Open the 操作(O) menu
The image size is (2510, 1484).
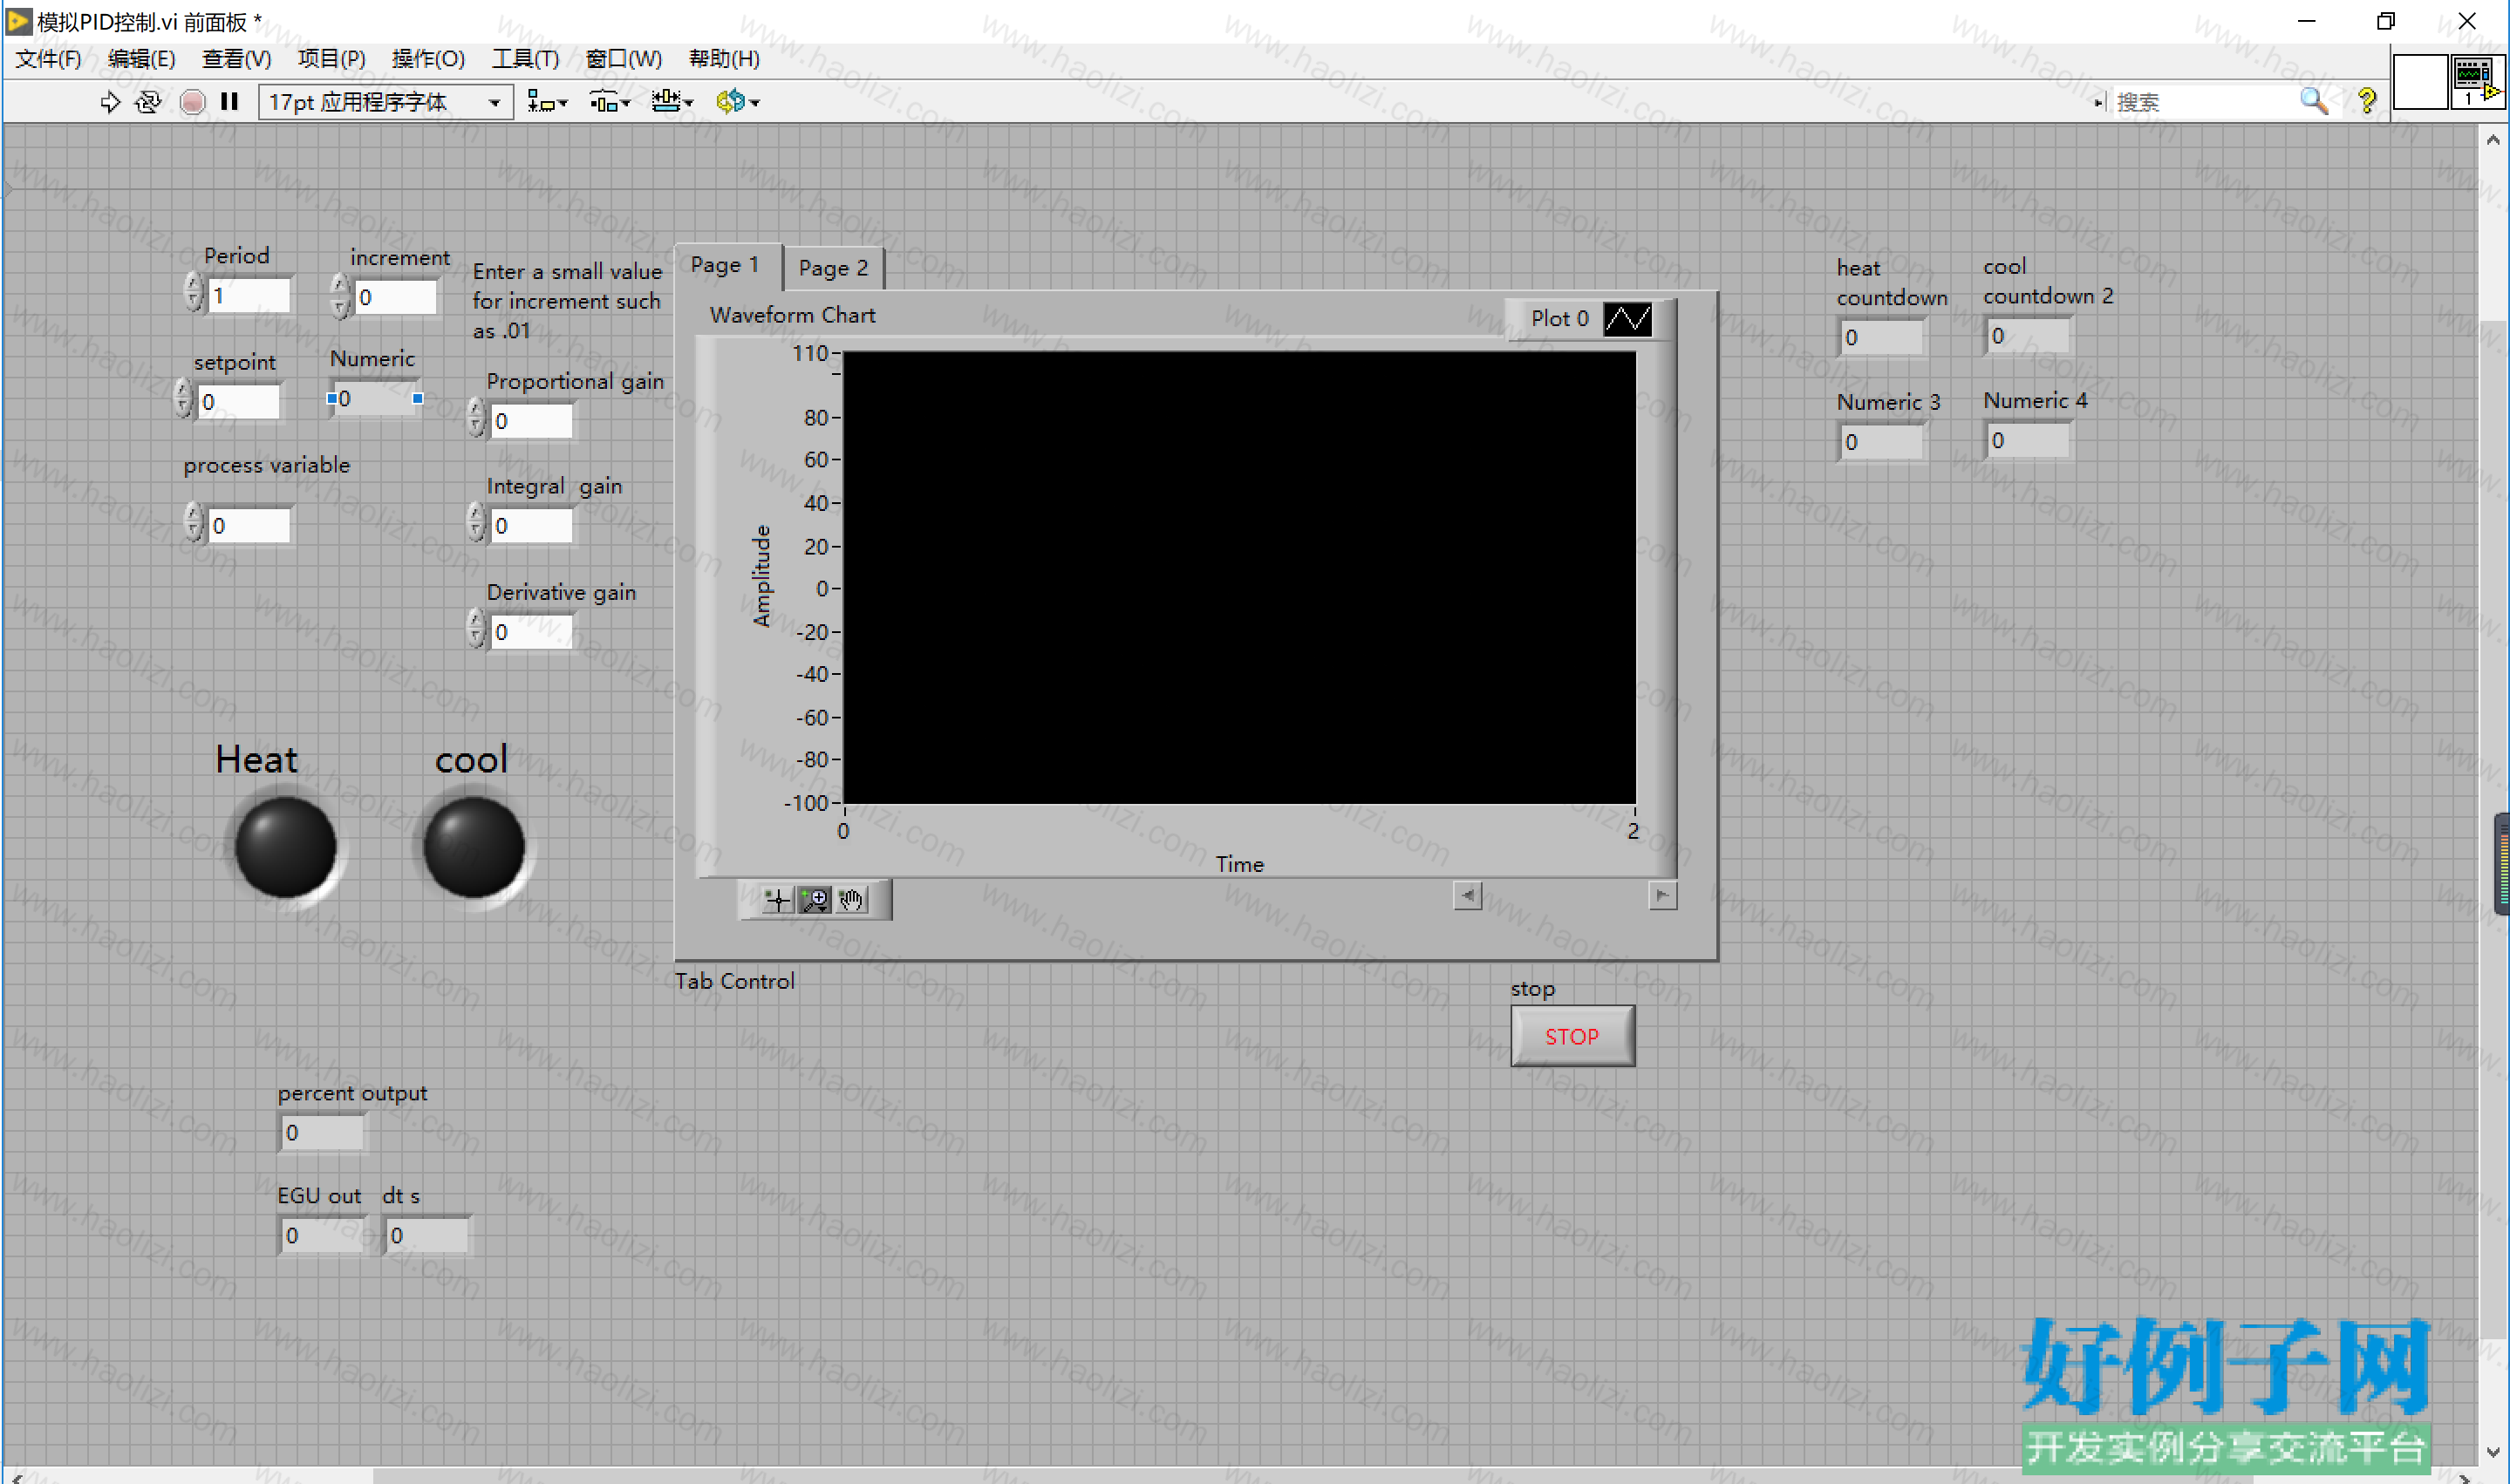[x=428, y=59]
